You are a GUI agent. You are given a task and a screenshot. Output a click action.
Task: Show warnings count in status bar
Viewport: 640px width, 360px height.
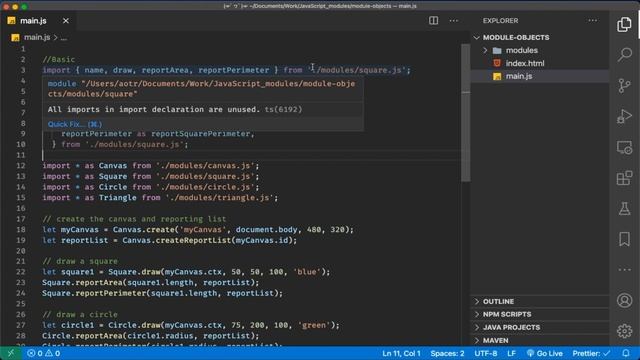53,353
